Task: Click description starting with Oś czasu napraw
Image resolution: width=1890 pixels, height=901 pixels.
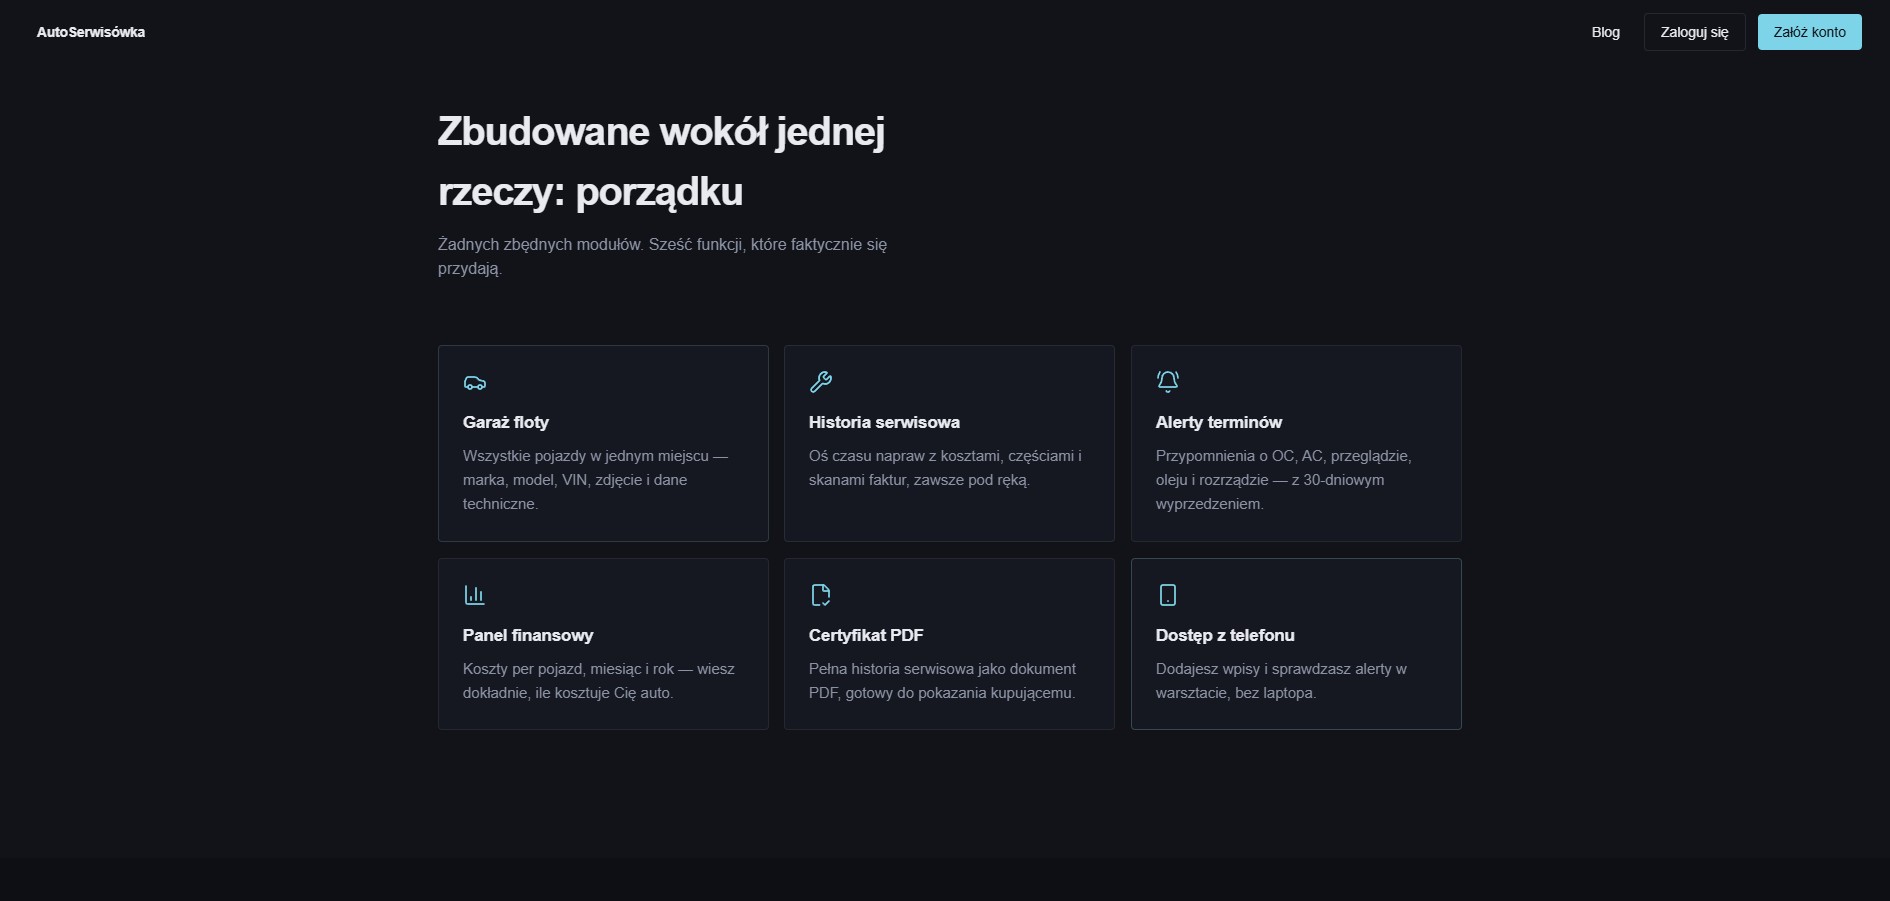Action: coord(945,468)
